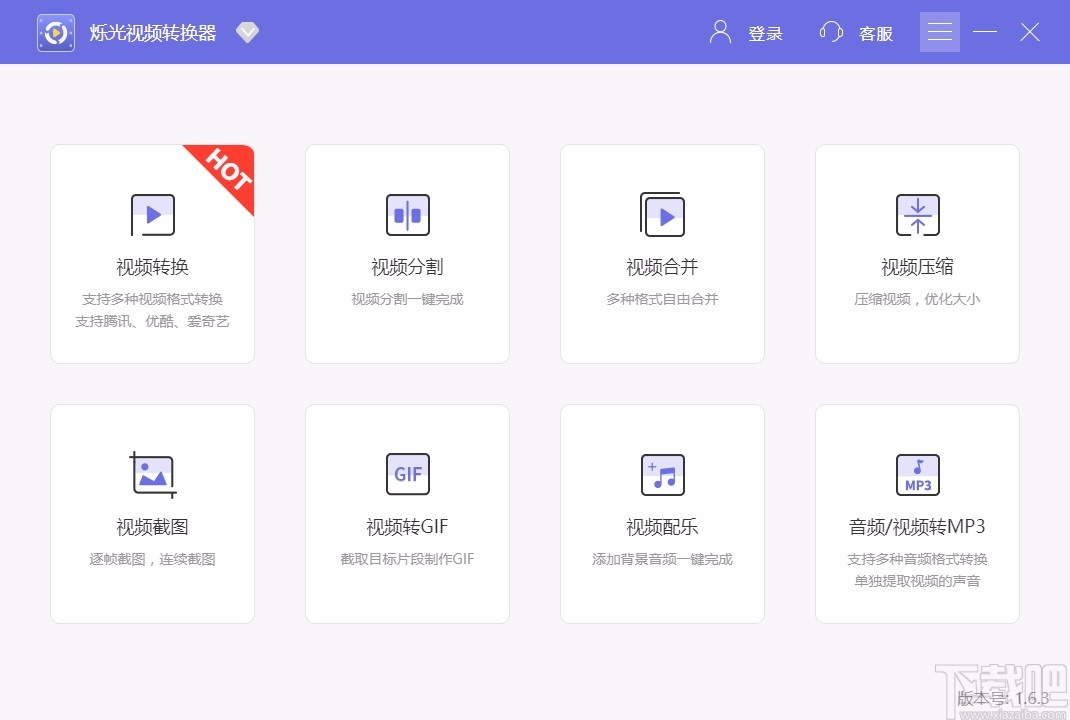Click the 压缩视频，优化大小 card text
The image size is (1070, 720).
point(917,298)
